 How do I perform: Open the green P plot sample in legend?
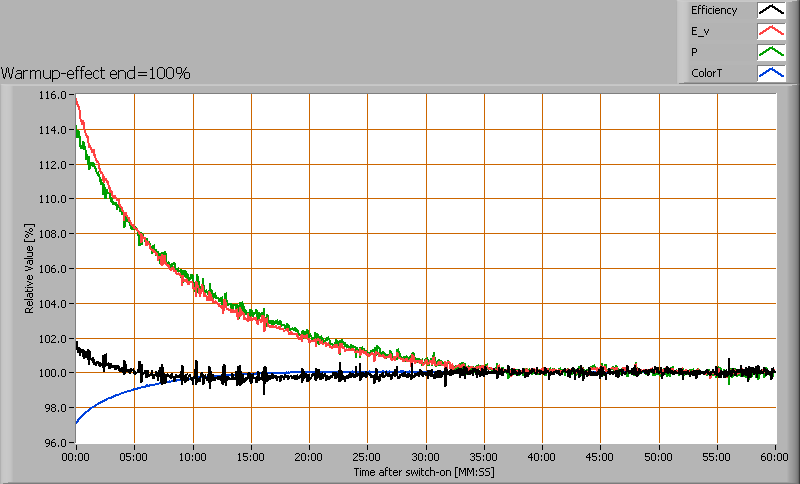click(770, 53)
